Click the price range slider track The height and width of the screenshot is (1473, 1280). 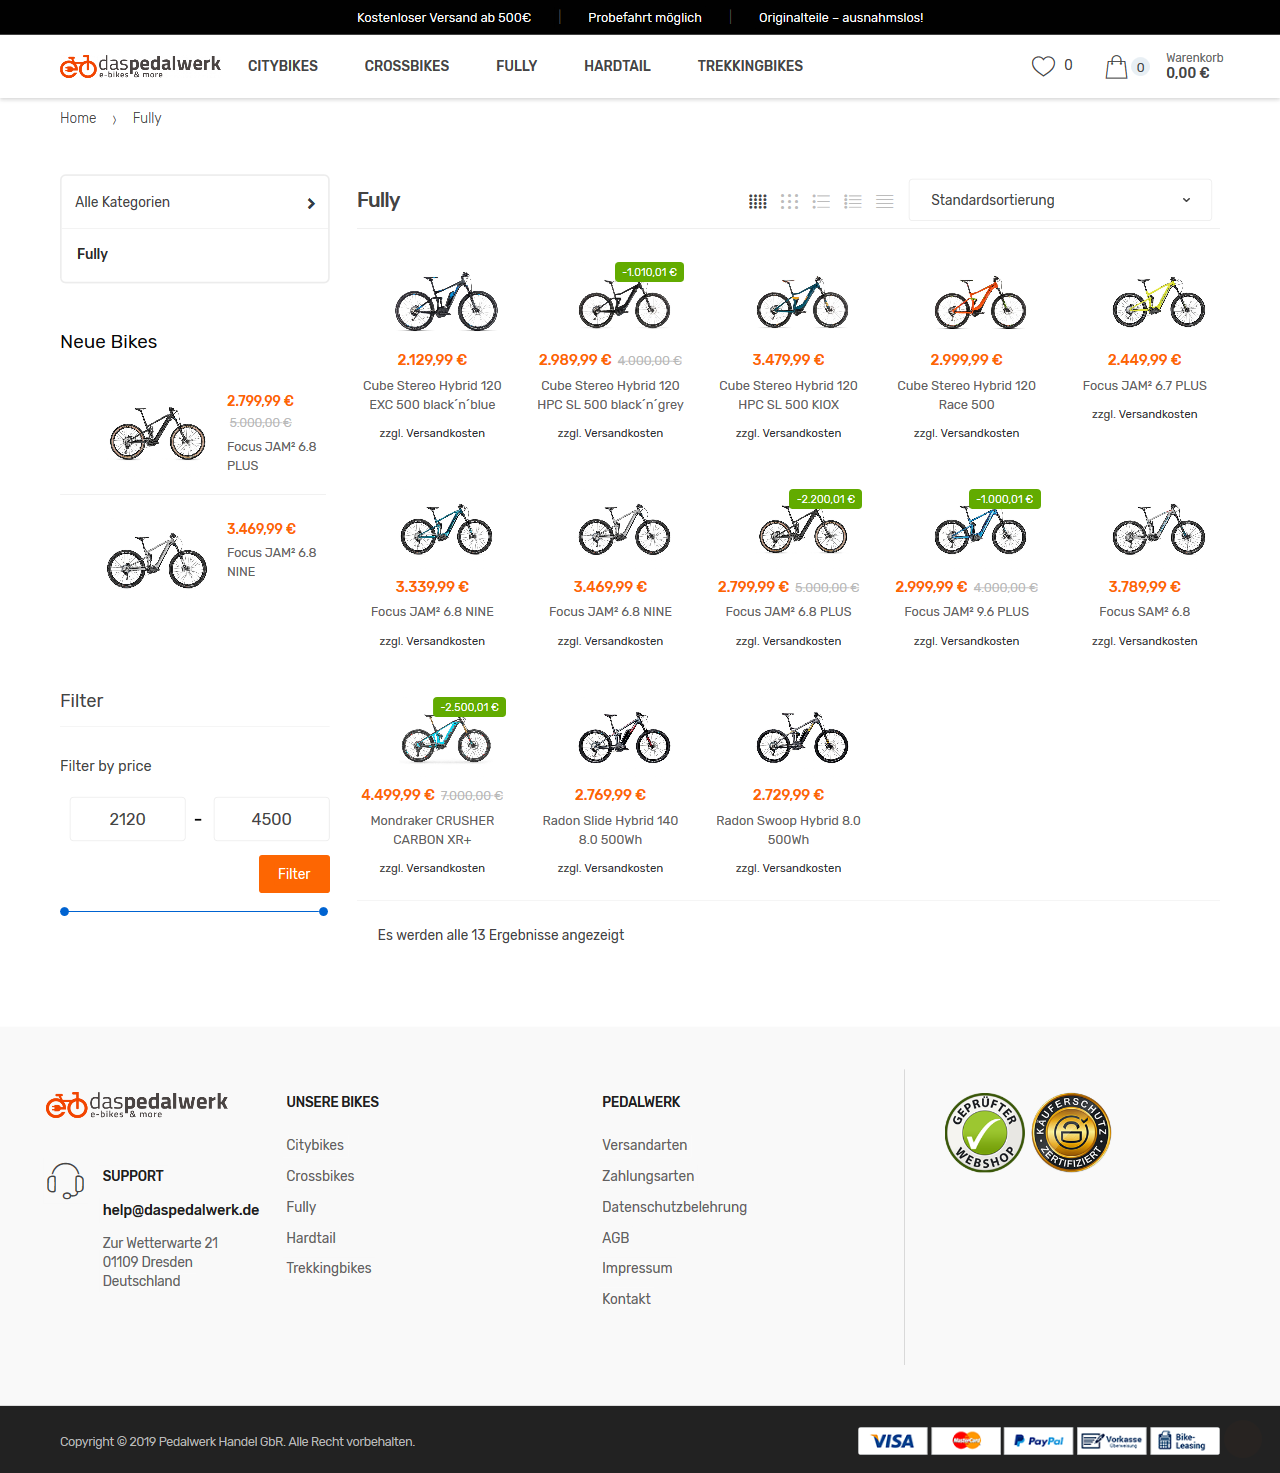(194, 912)
